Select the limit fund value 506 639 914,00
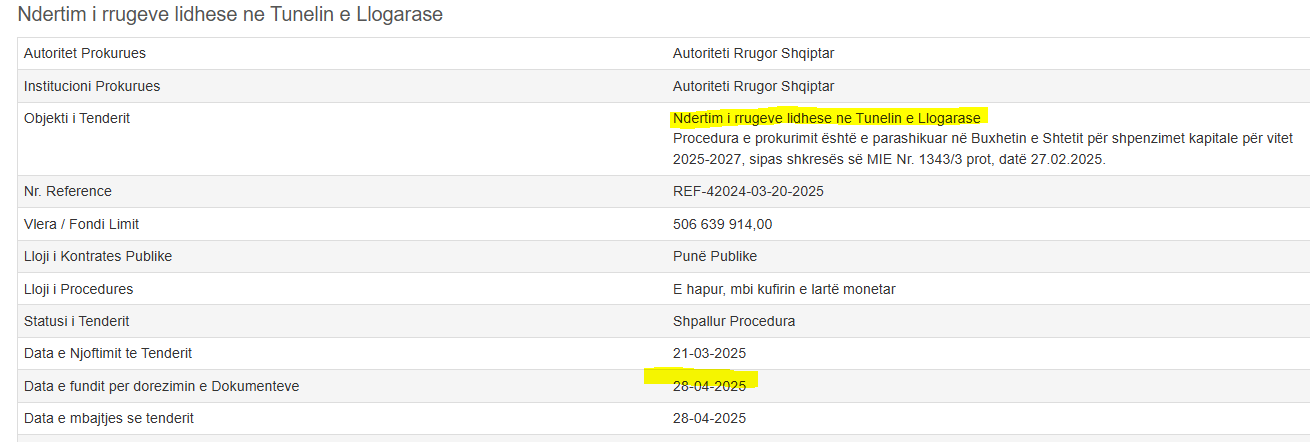1310x442 pixels. point(722,224)
